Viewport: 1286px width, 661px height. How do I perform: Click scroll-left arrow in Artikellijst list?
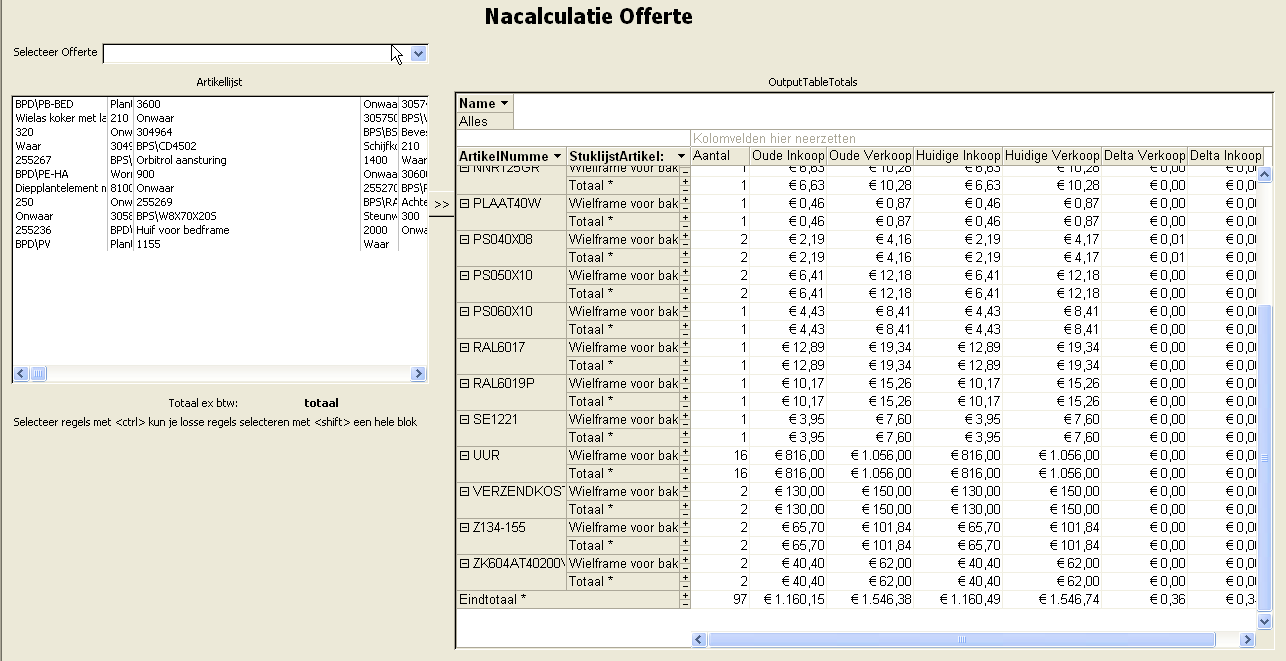[x=20, y=374]
